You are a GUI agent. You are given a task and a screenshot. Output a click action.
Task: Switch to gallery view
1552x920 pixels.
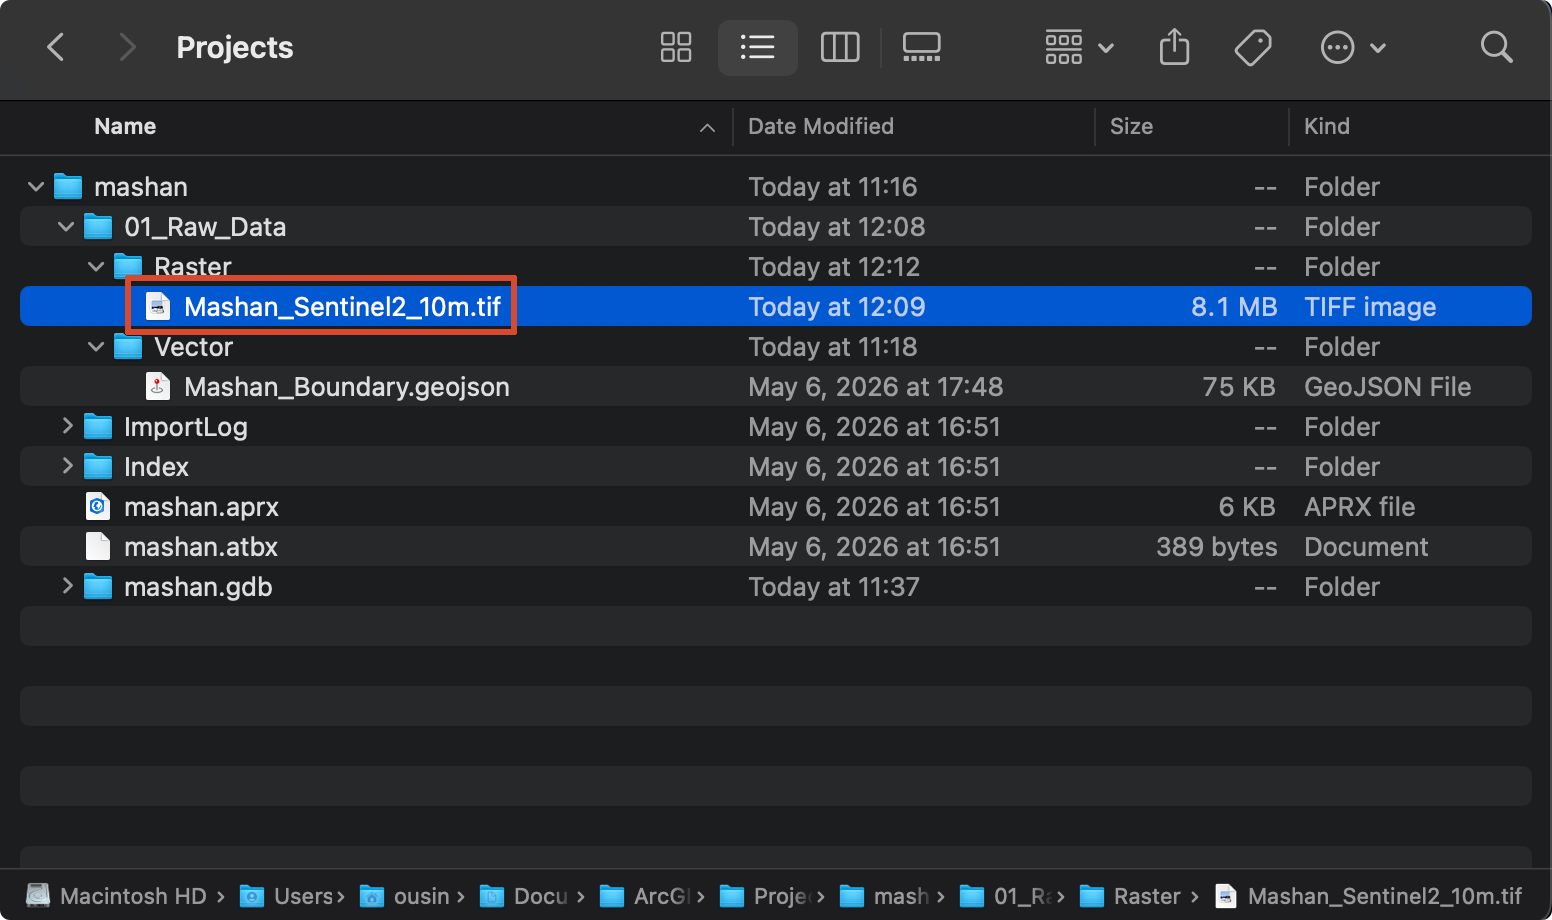(x=921, y=47)
